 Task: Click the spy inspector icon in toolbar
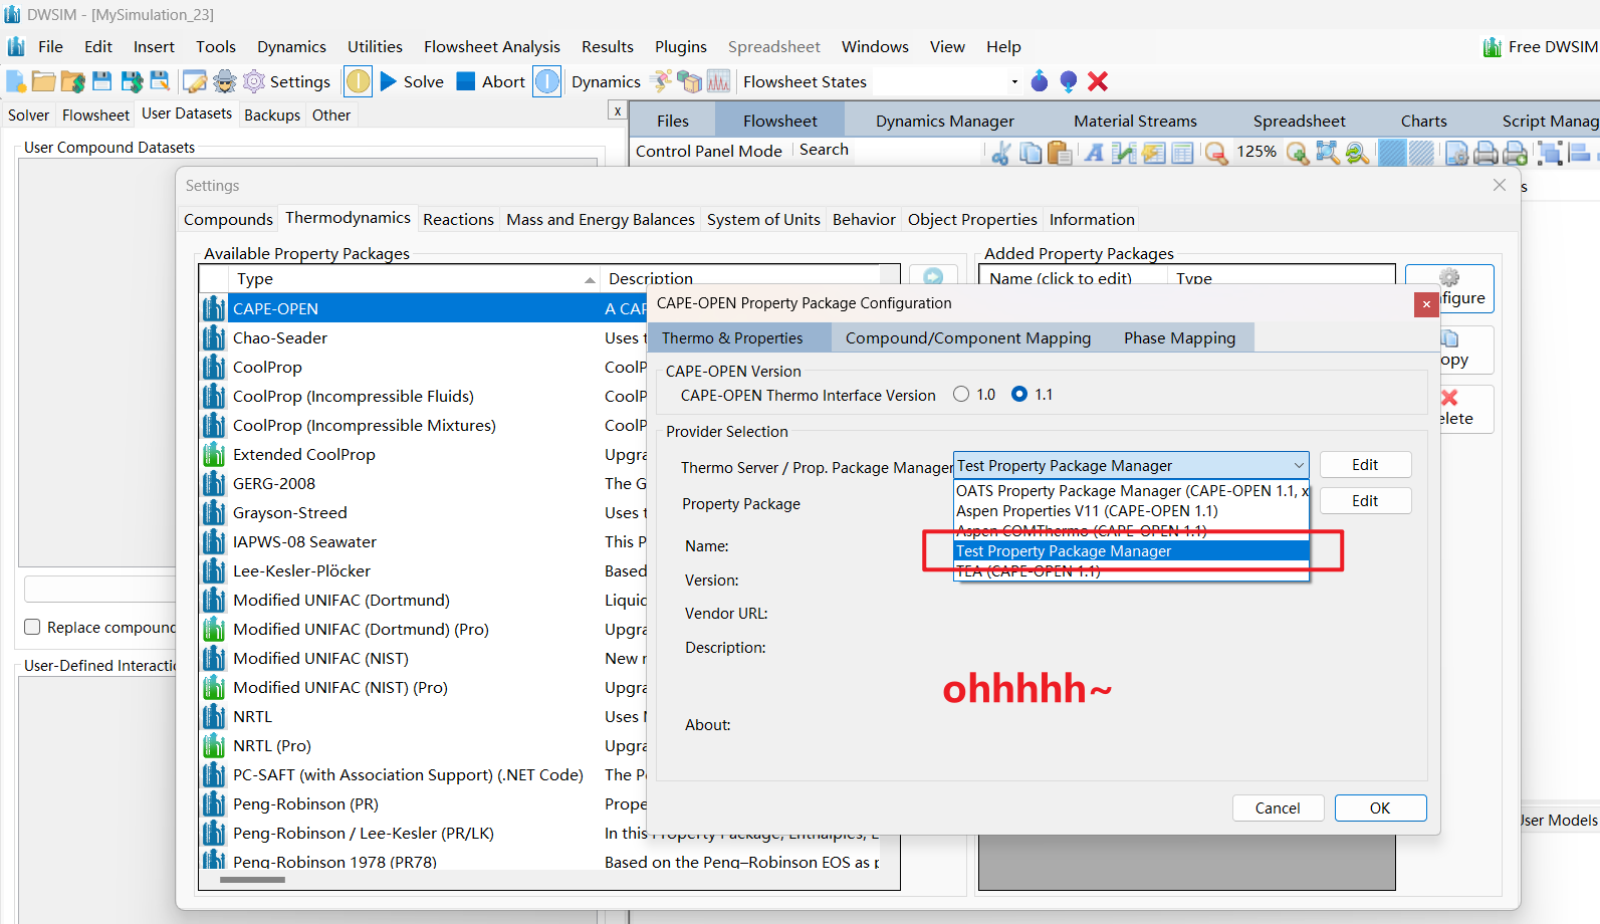[225, 81]
